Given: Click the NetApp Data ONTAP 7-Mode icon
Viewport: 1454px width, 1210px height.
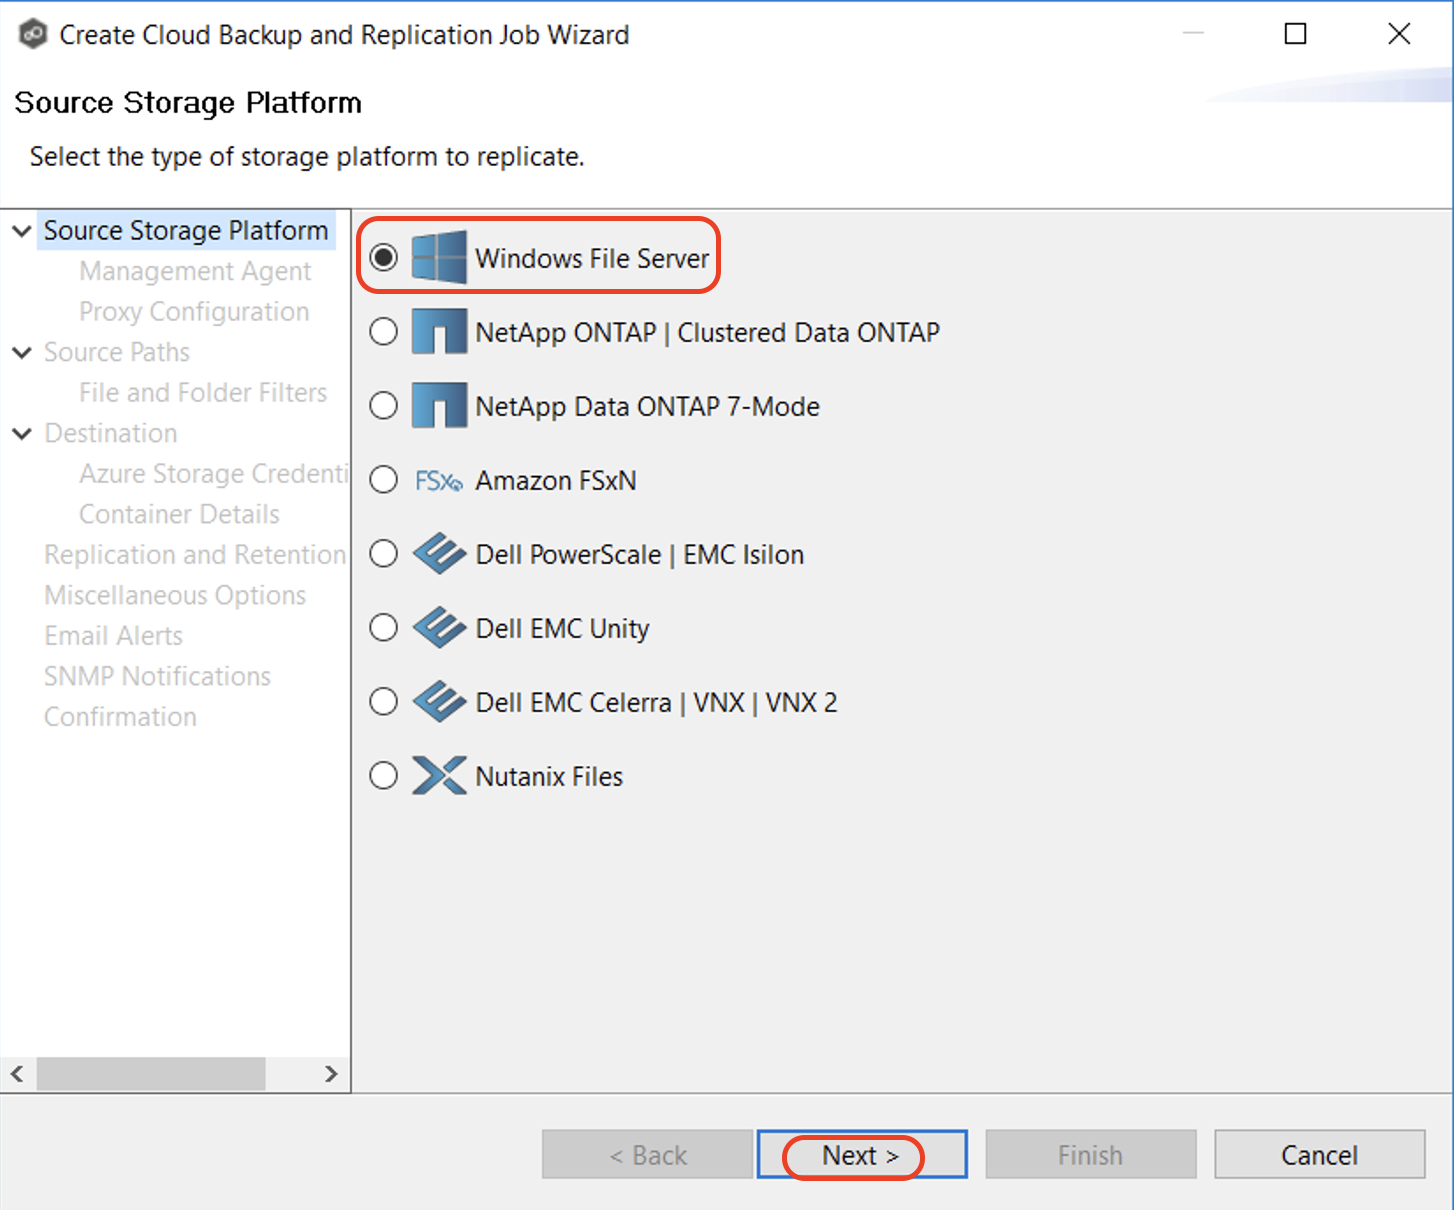Looking at the screenshot, I should (439, 405).
